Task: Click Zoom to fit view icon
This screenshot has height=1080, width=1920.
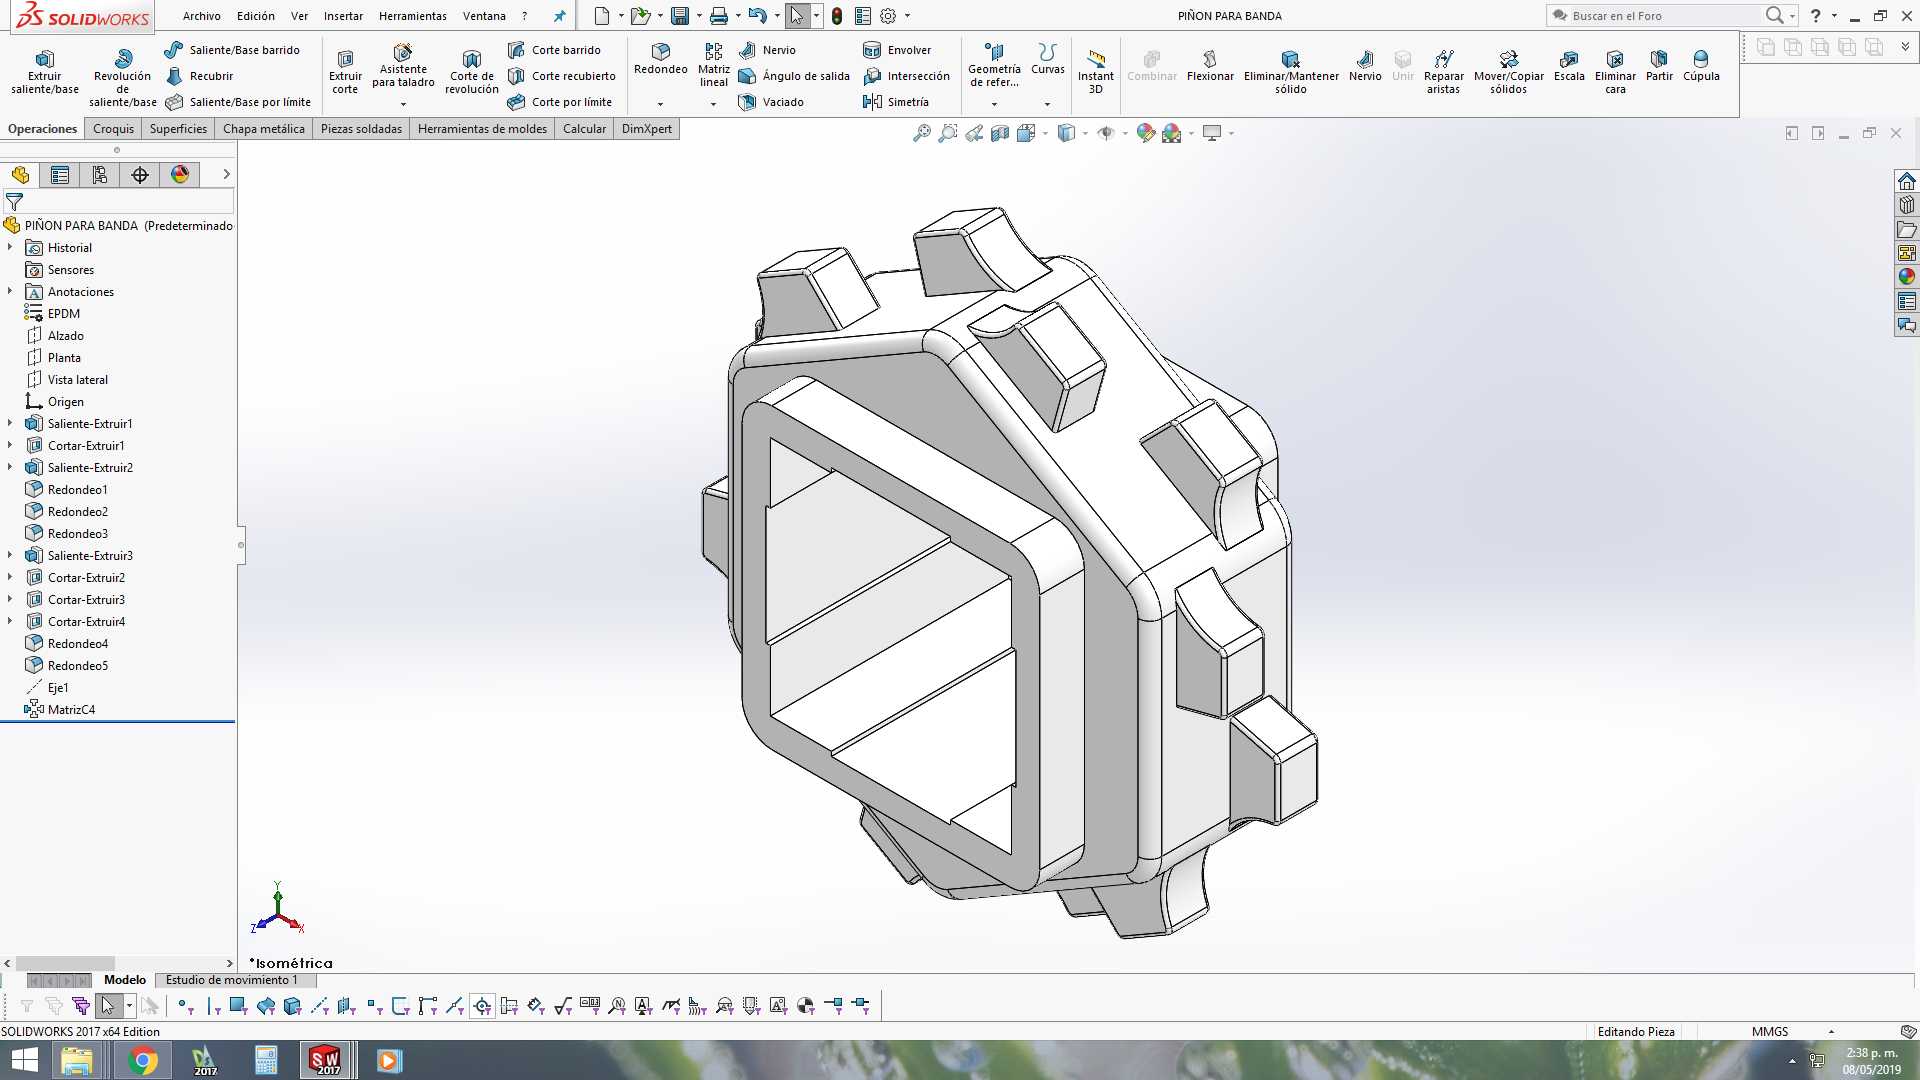Action: click(921, 133)
